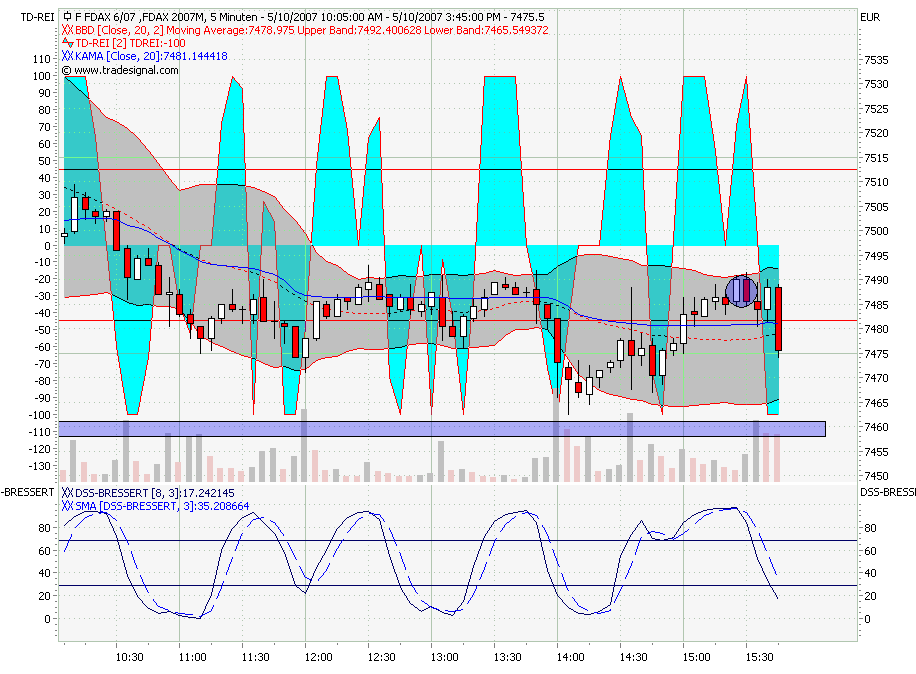Screen dimensions: 916x674
Task: Click the 14:00 label on time axis
Action: click(570, 657)
